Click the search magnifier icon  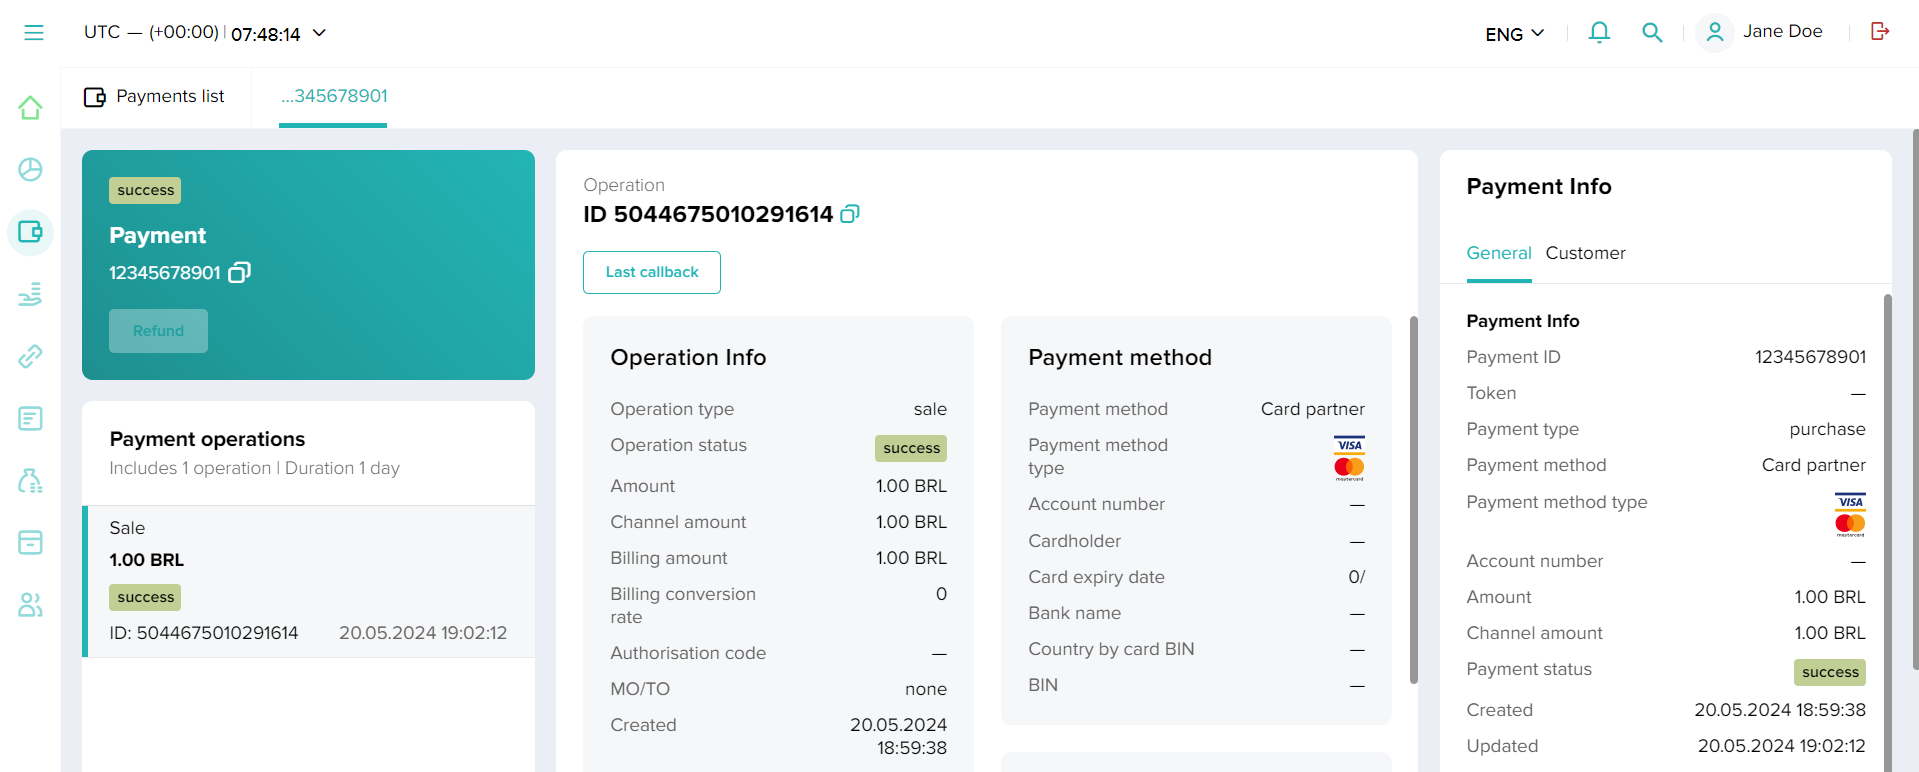tap(1652, 33)
